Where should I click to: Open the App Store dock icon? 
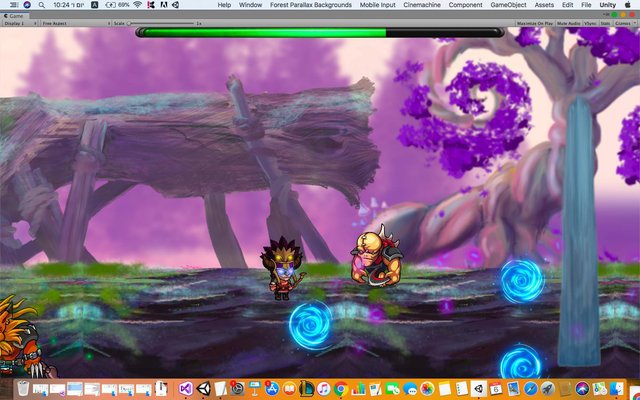click(x=272, y=388)
